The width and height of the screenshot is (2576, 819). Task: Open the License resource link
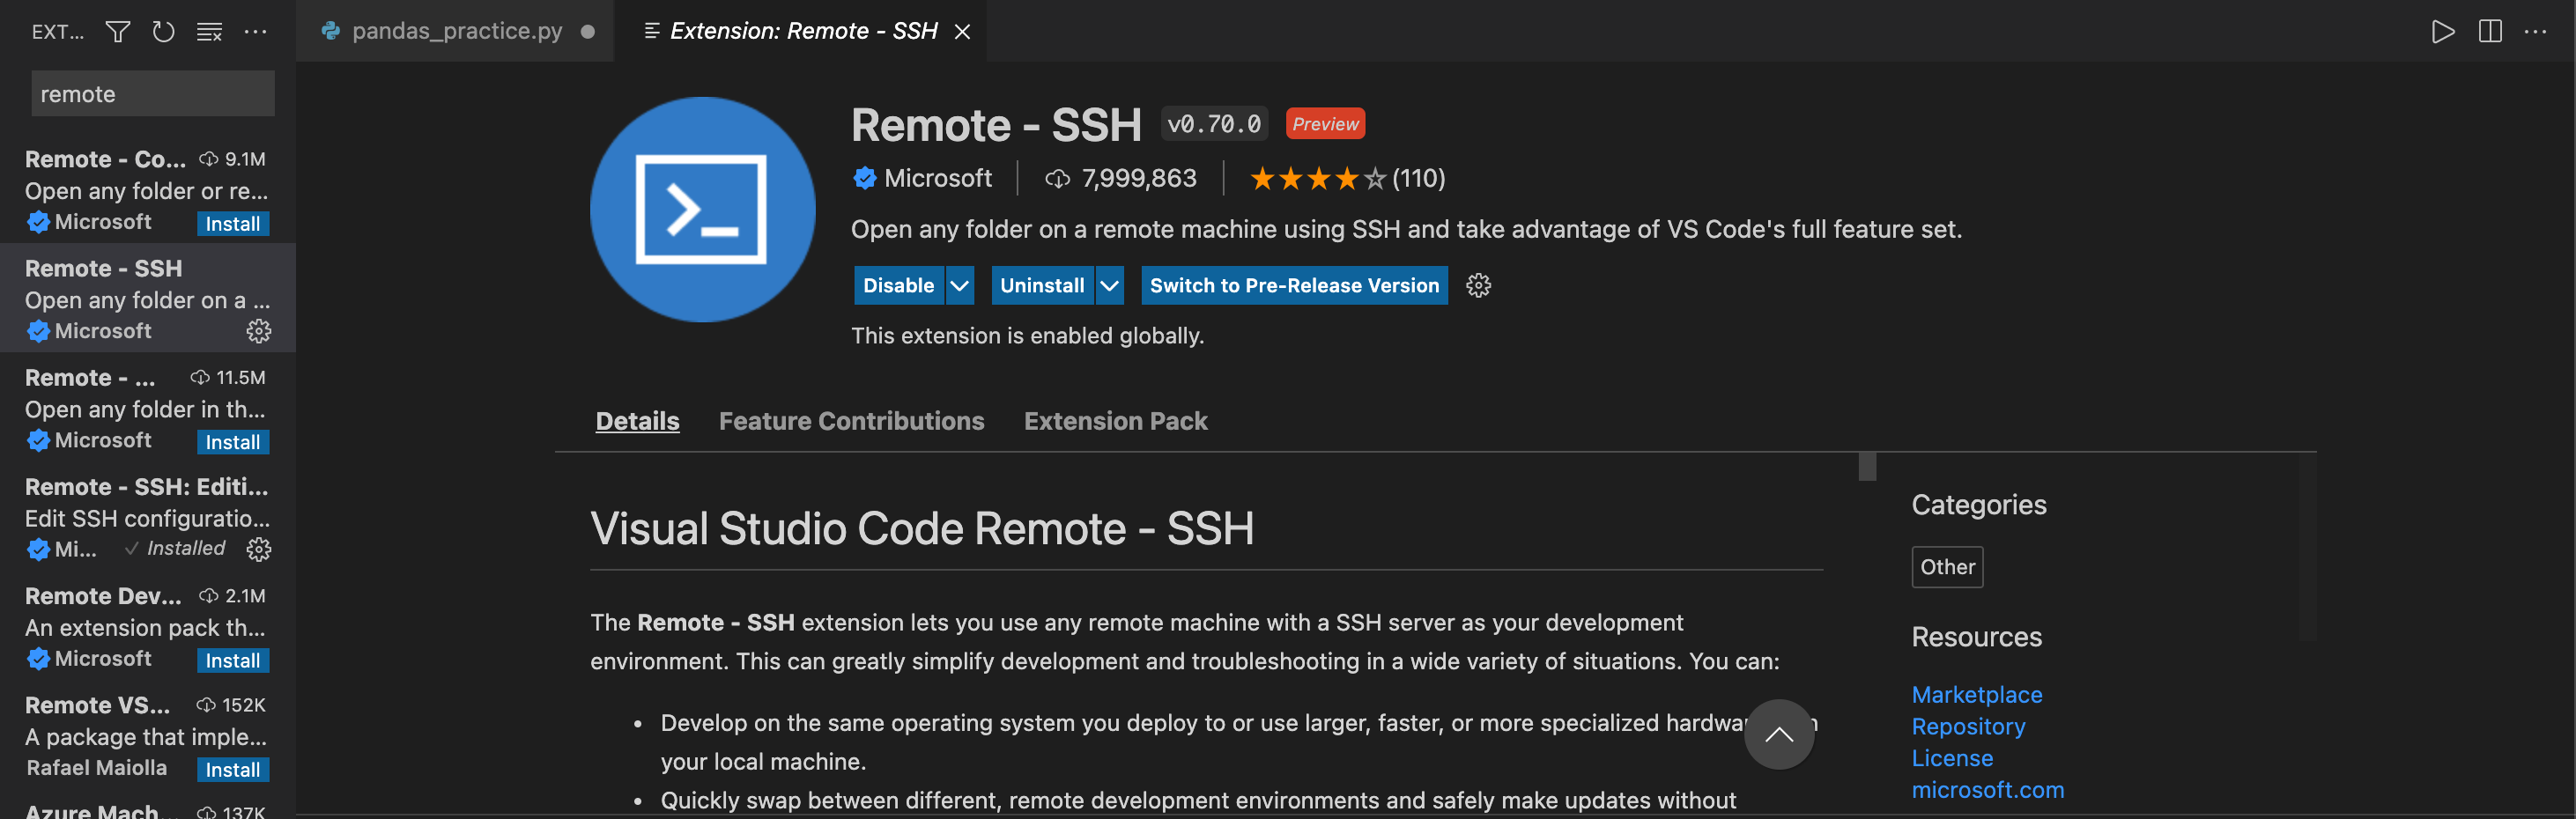point(1952,759)
